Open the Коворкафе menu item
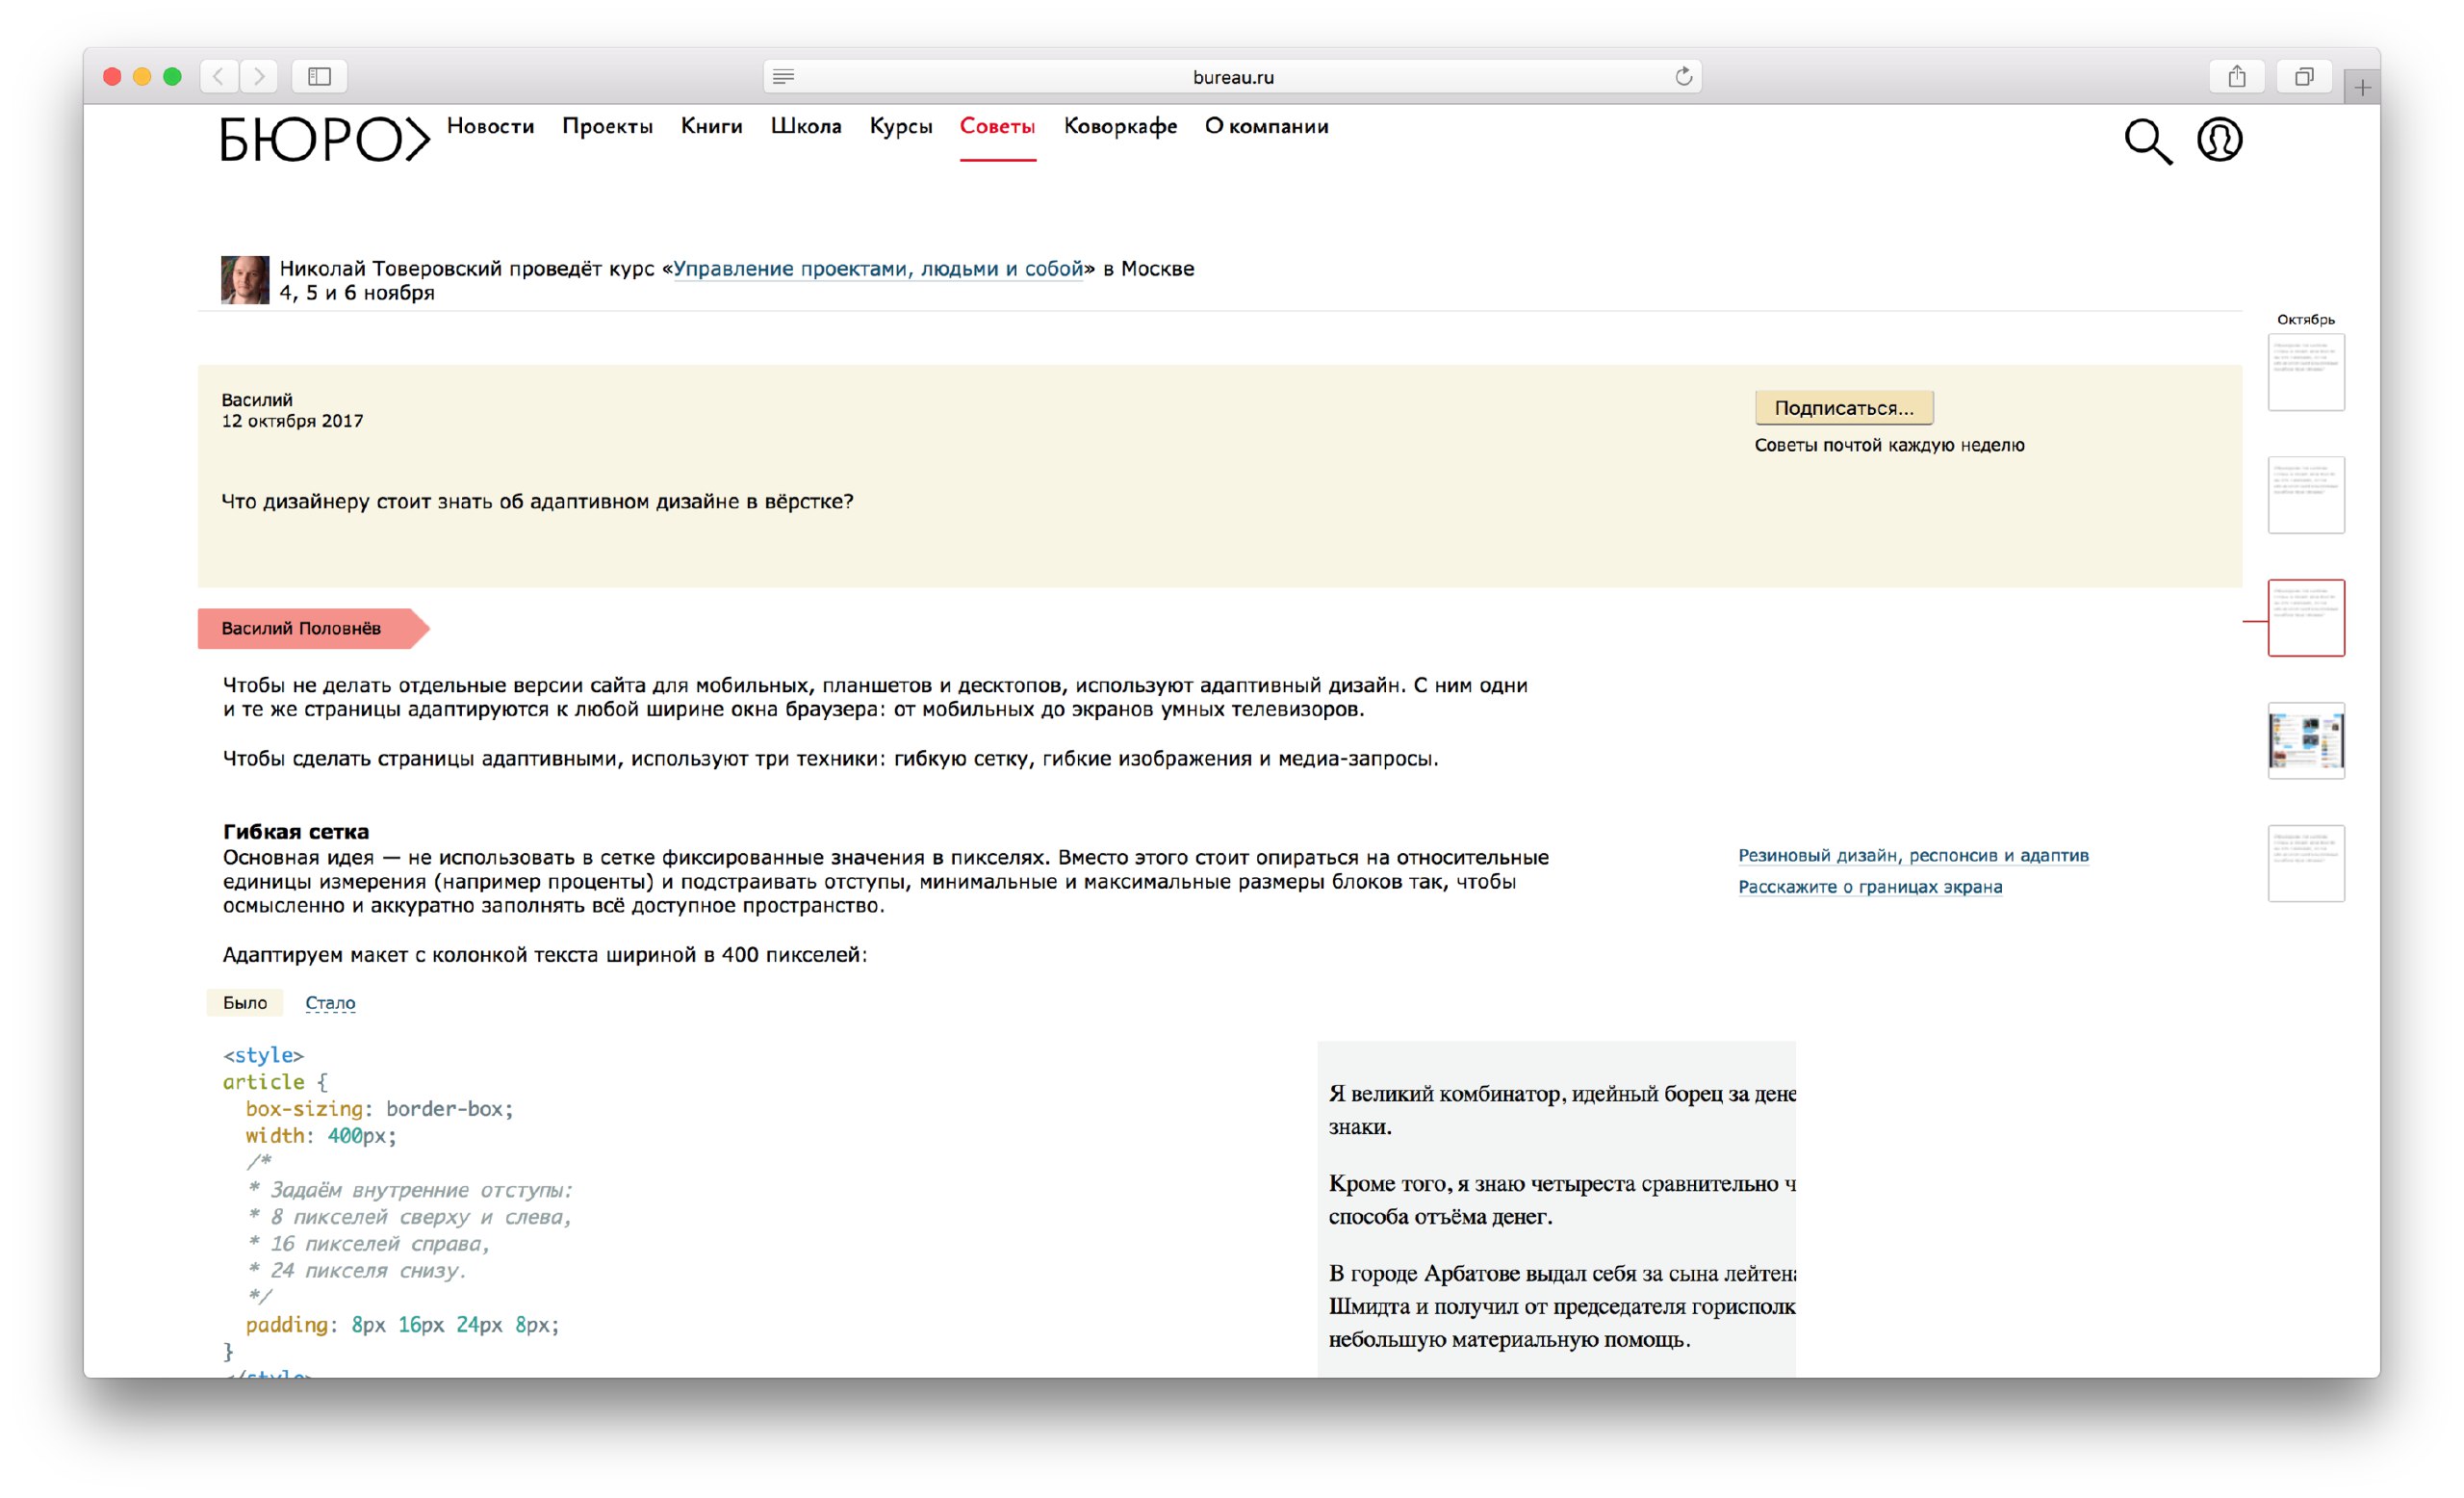Screen dimensions: 2464x1498 (x=1120, y=126)
